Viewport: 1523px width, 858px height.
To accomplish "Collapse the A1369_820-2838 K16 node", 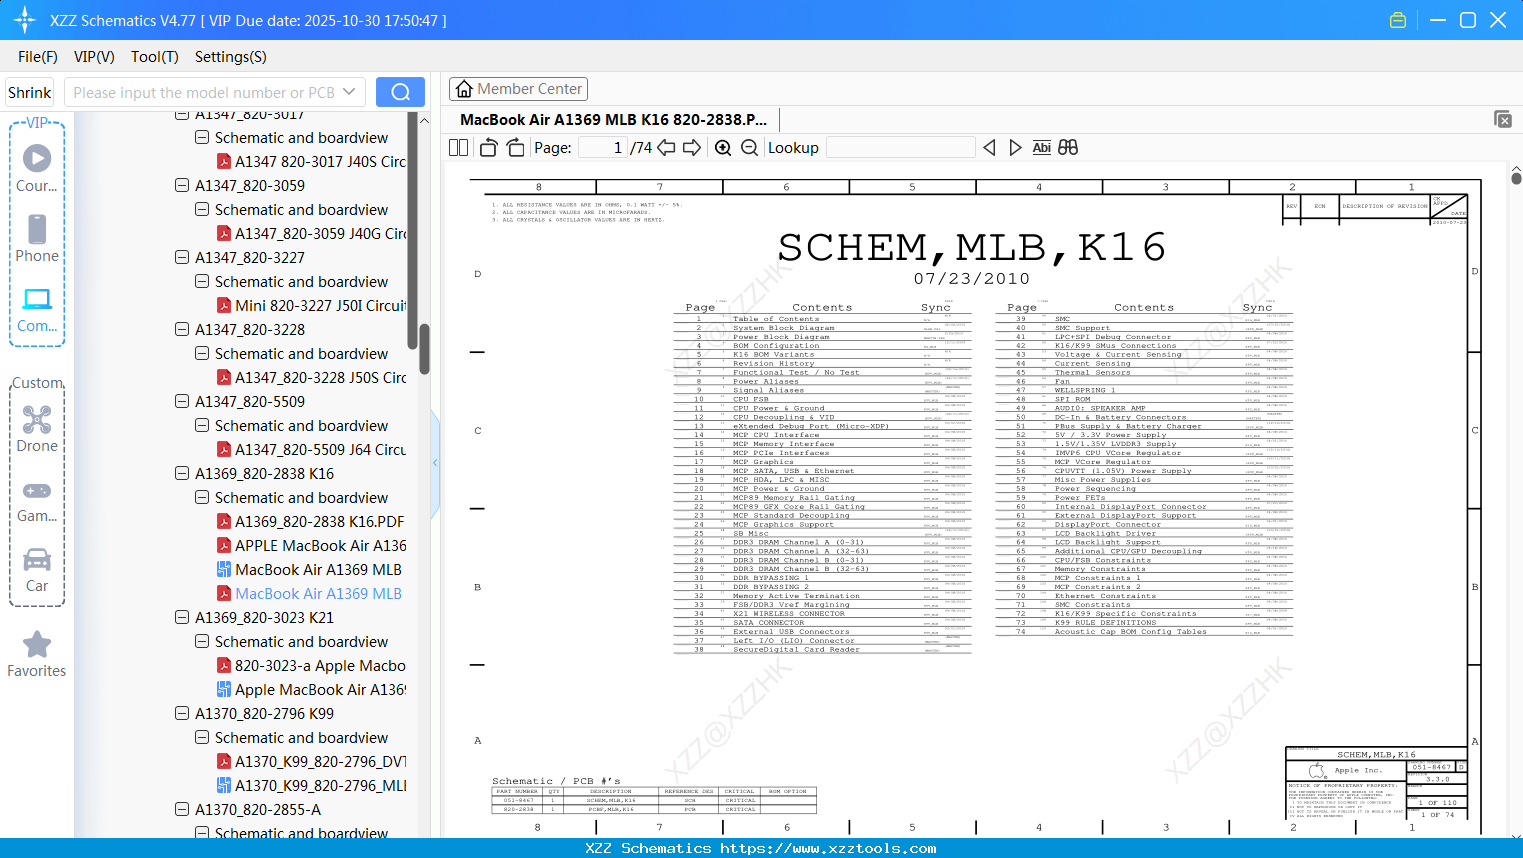I will pyautogui.click(x=182, y=473).
